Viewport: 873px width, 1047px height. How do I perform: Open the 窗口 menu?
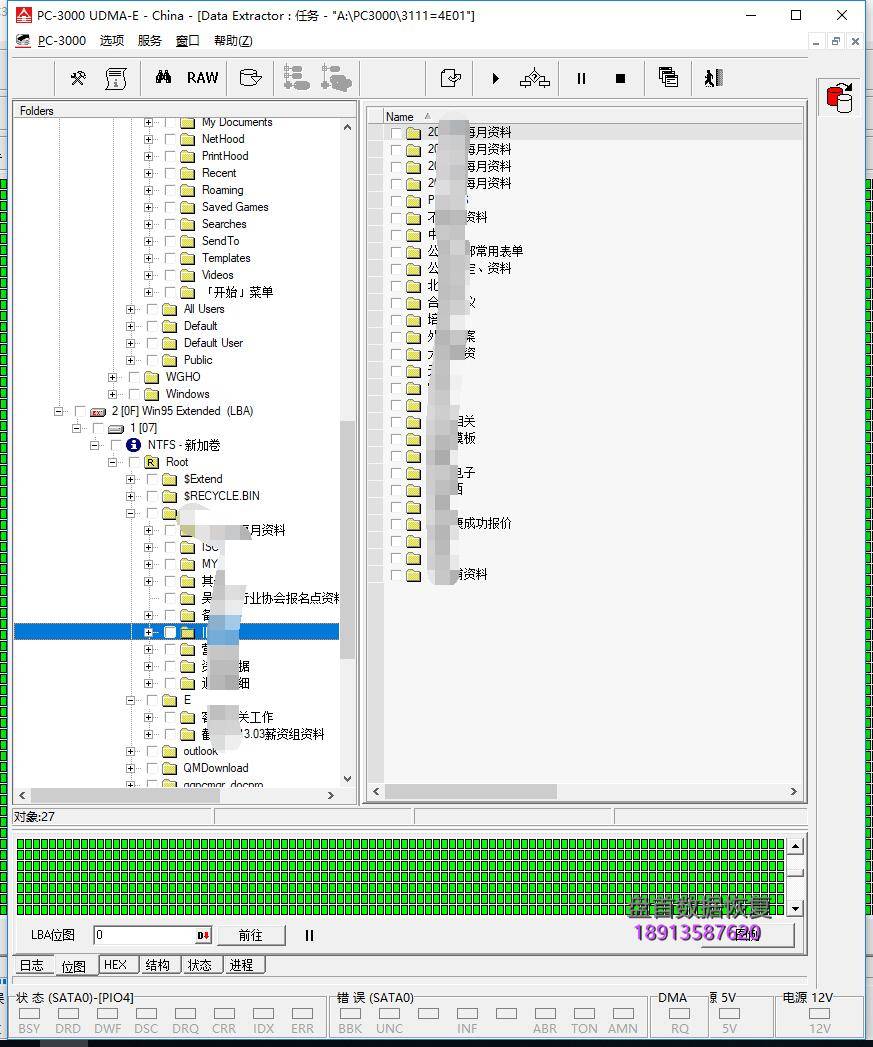pyautogui.click(x=188, y=41)
